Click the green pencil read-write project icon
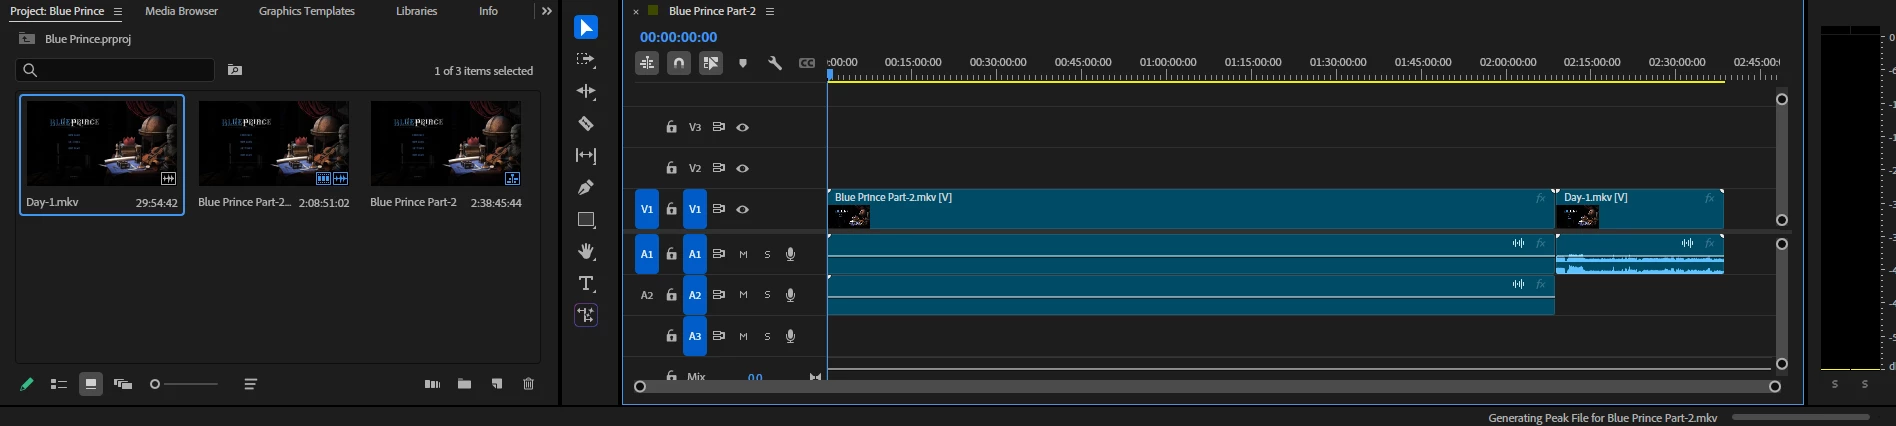1896x426 pixels. 27,384
